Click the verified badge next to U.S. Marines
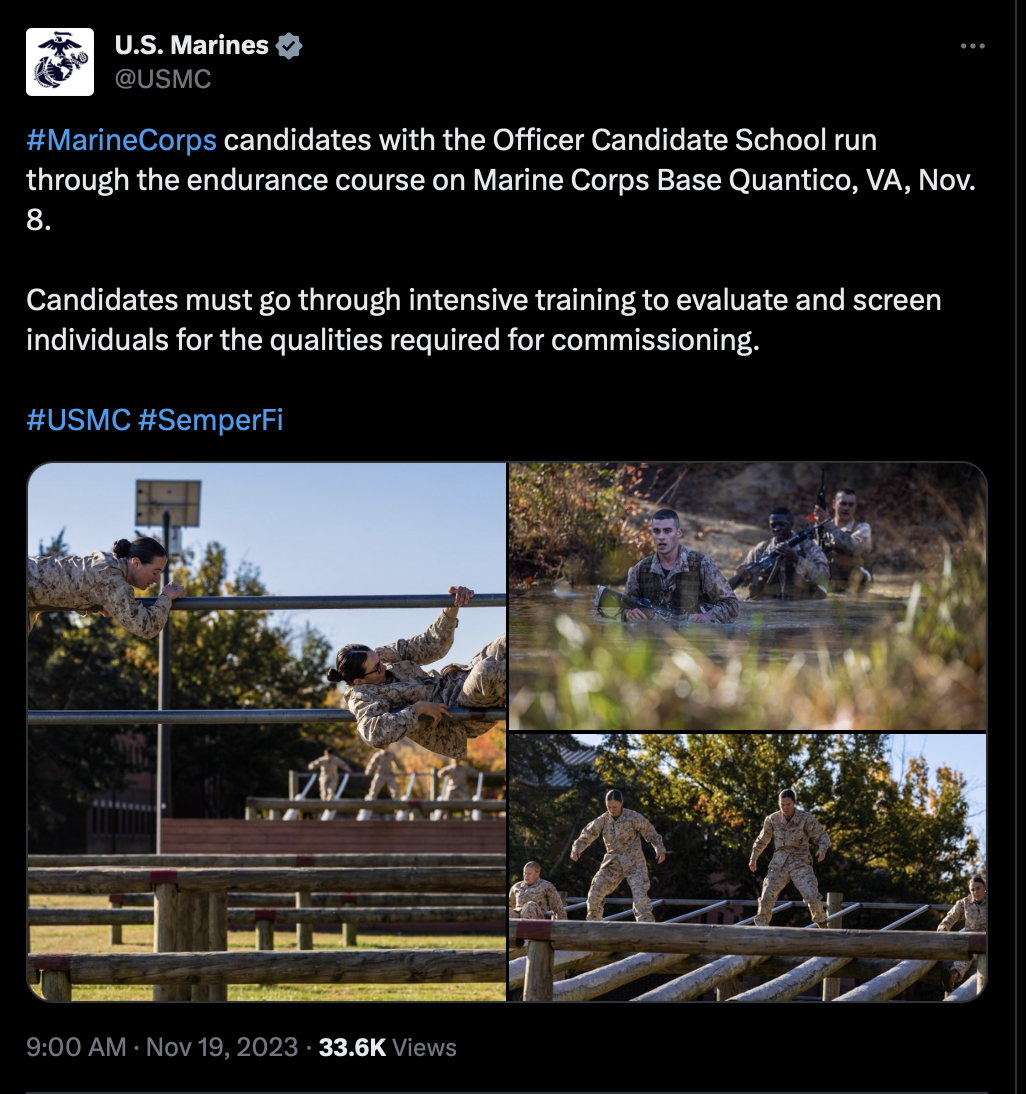Viewport: 1026px width, 1094px height. coord(289,46)
